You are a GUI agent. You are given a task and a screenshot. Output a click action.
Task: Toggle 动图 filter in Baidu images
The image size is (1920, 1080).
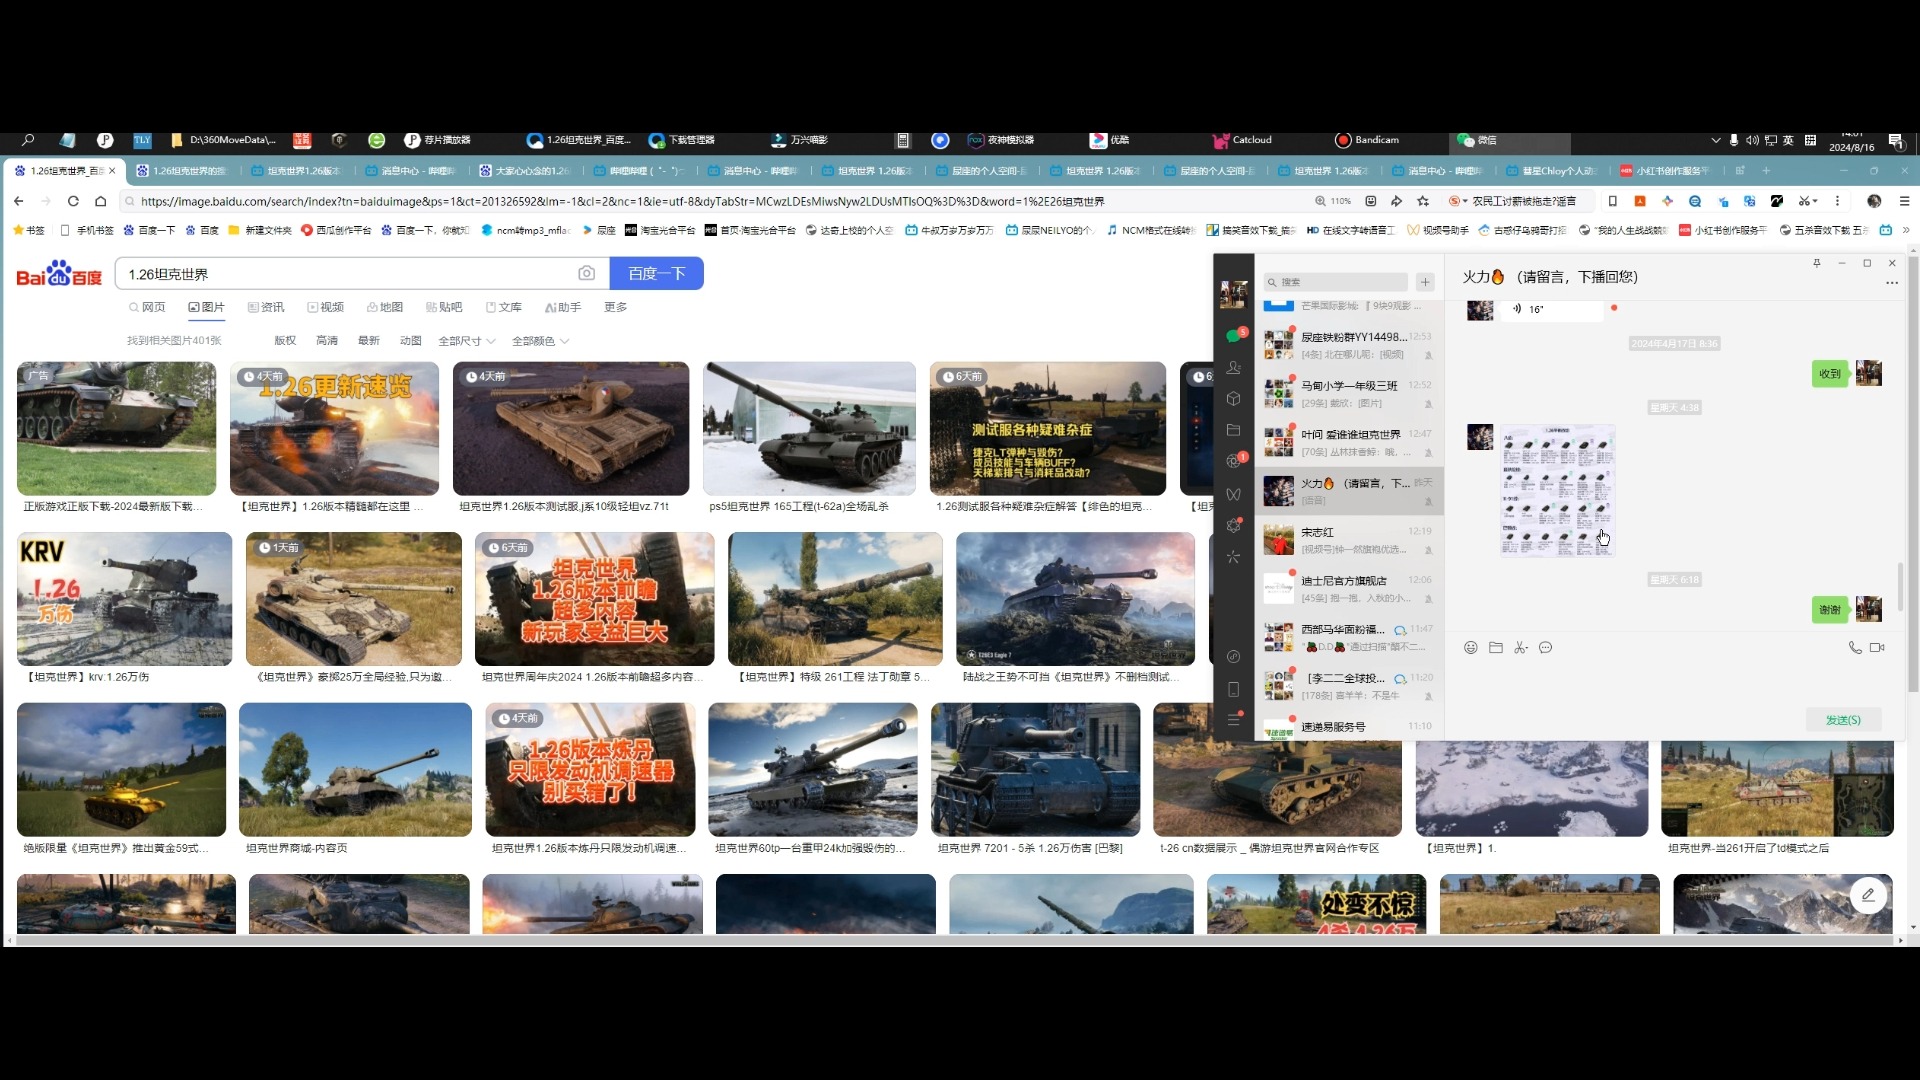[411, 341]
